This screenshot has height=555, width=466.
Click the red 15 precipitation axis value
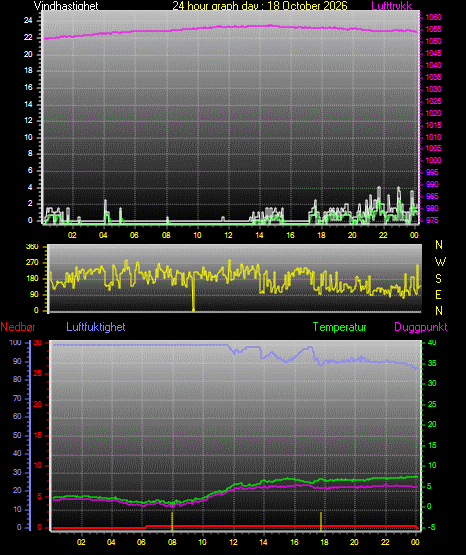click(38, 435)
